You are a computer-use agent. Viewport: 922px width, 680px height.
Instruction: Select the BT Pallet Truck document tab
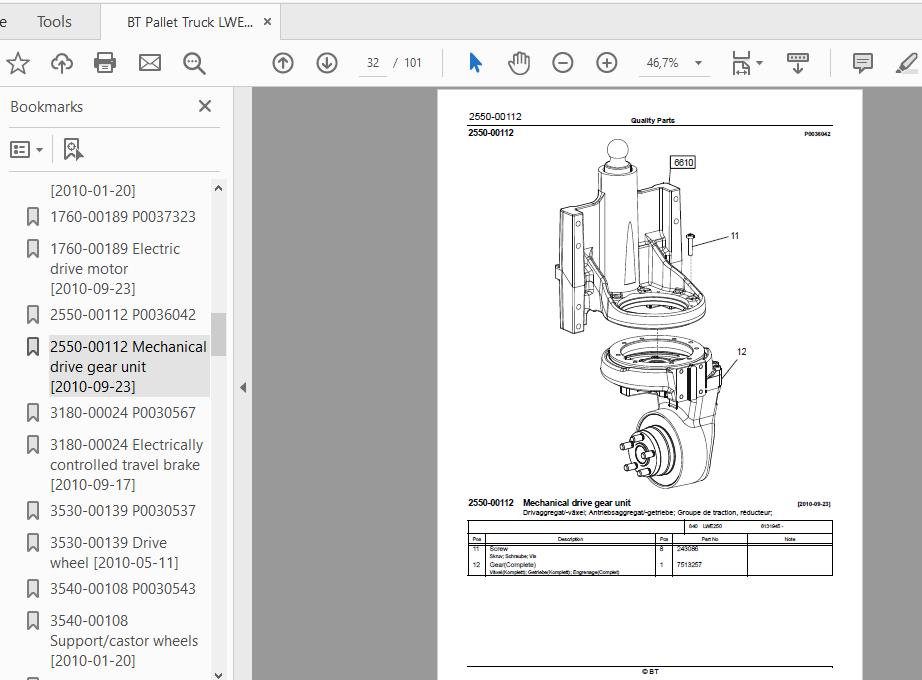190,21
